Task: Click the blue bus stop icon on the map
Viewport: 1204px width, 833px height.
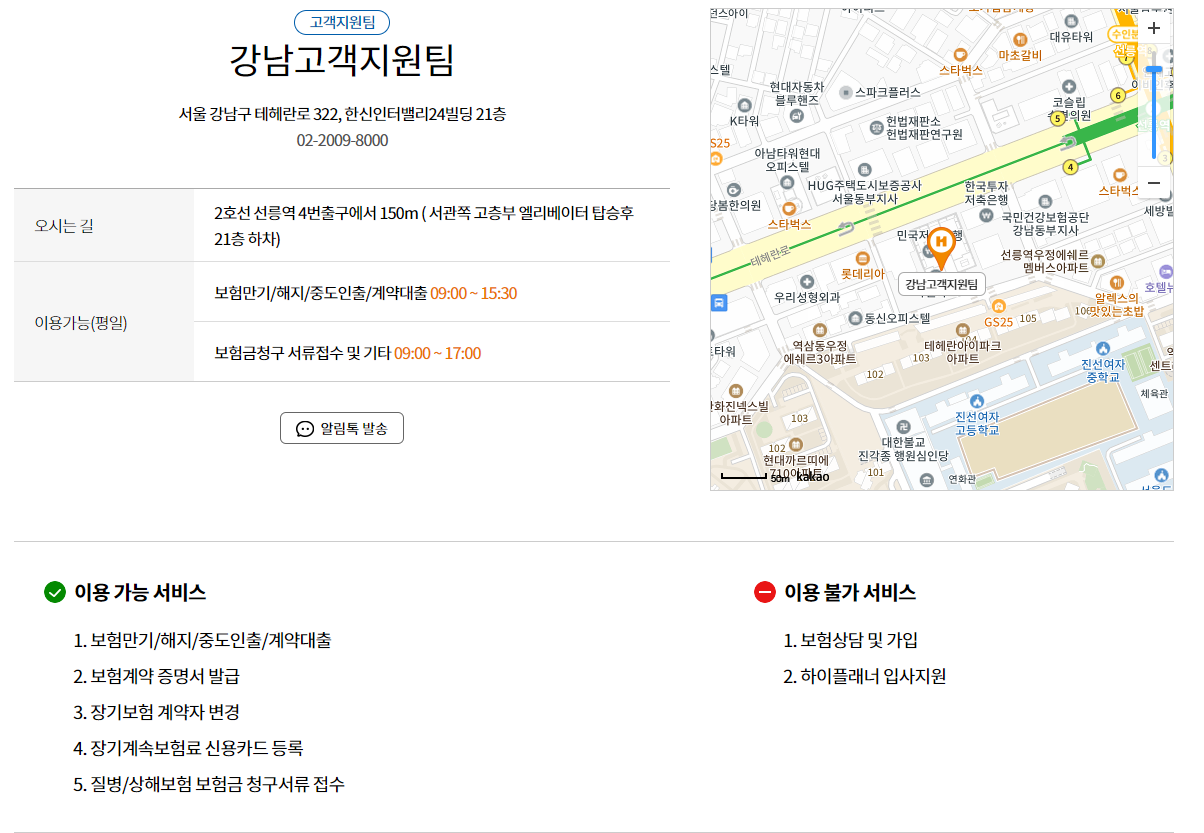Action: pyautogui.click(x=717, y=303)
